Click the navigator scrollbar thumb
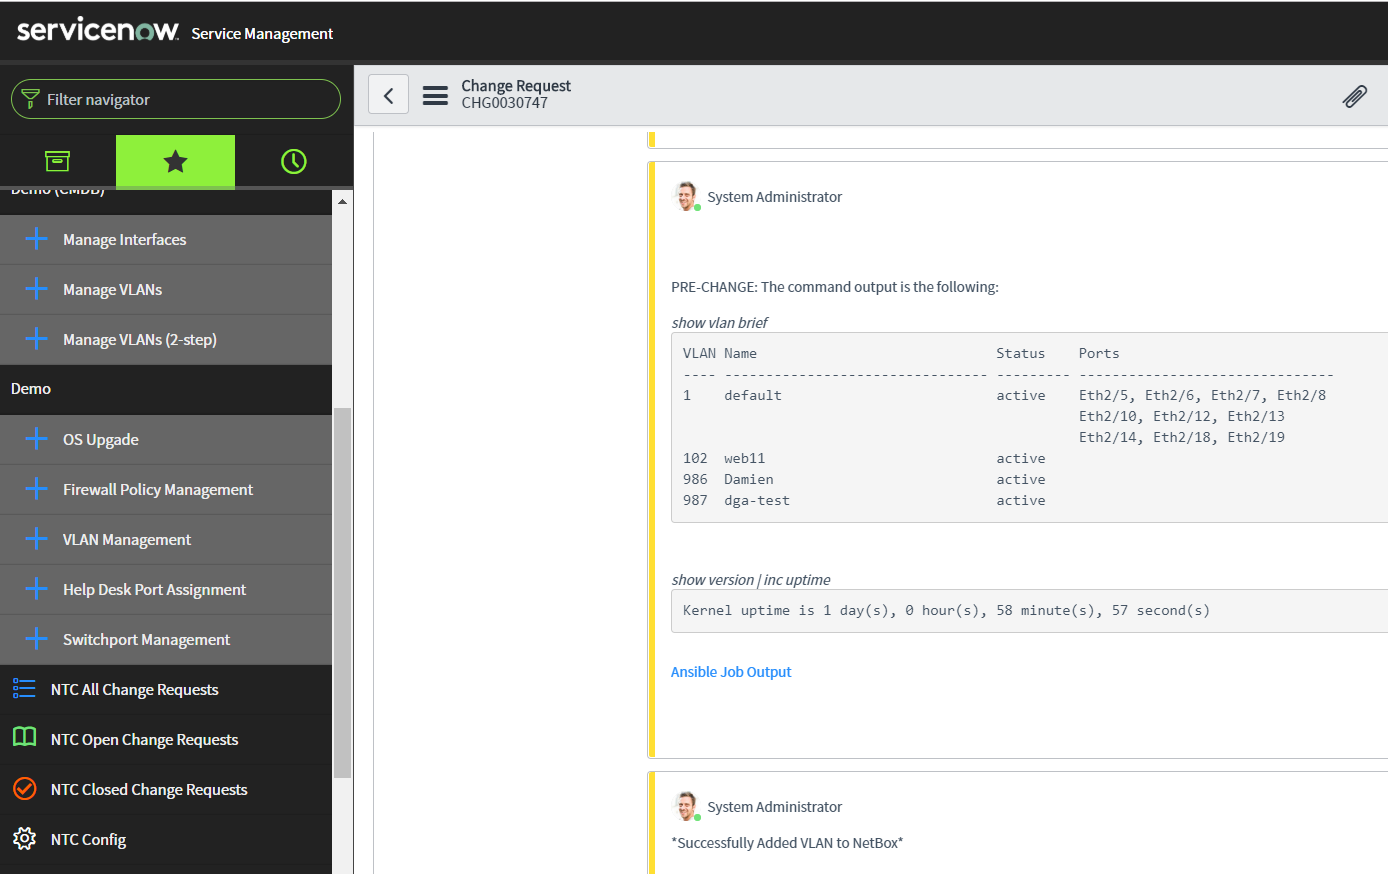 (342, 592)
